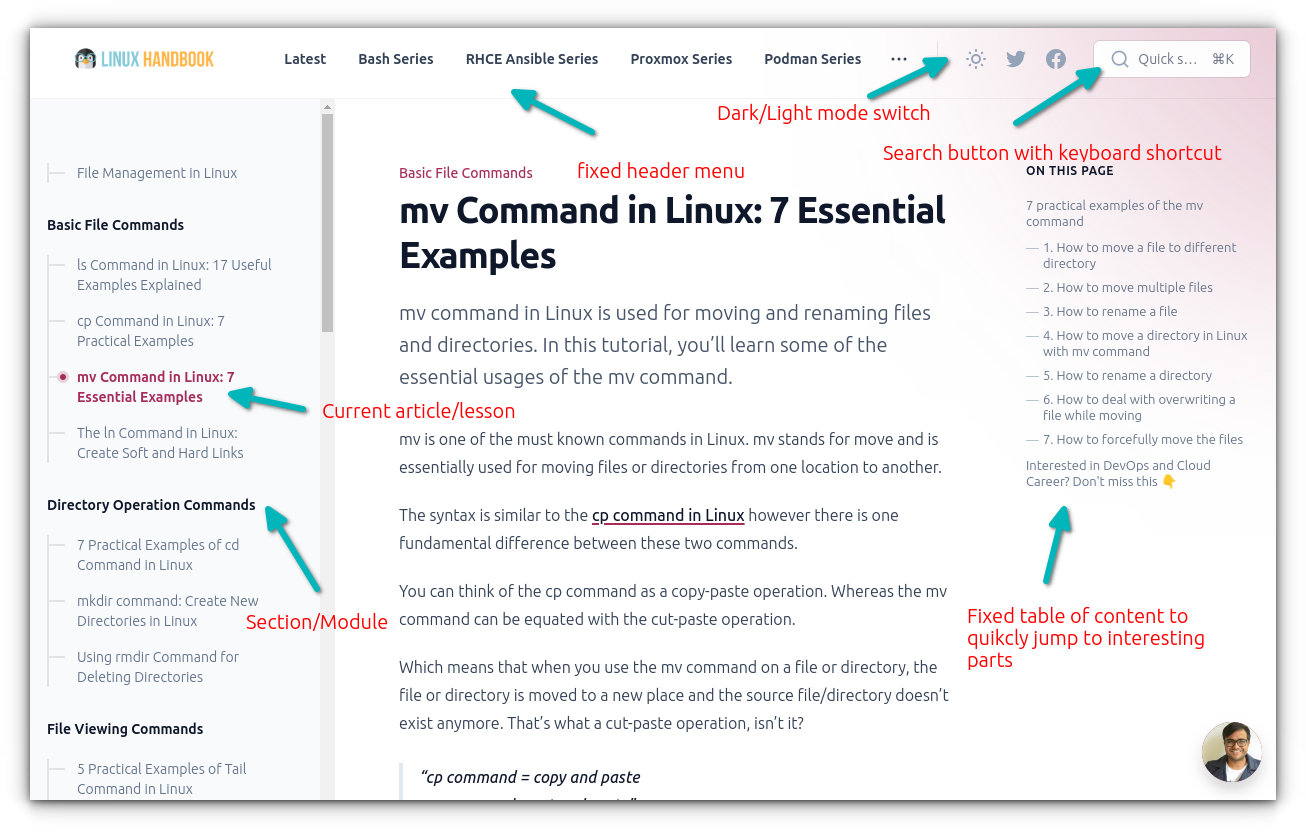The height and width of the screenshot is (832, 1306).
Task: Click the left sidebar scrollbar thumb
Action: click(x=327, y=222)
